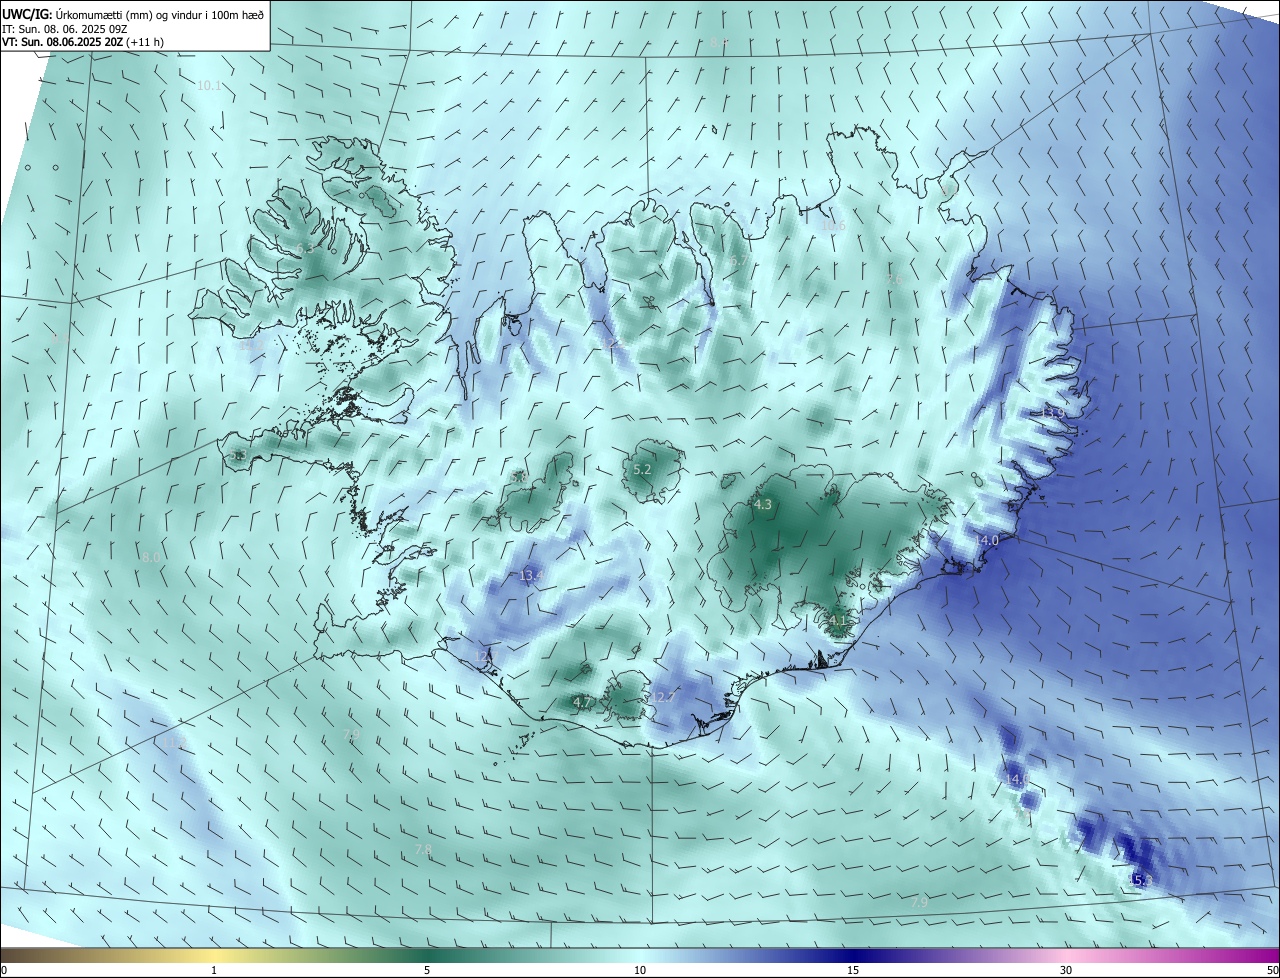Click the 7.6 value label on the map

[x=895, y=279]
